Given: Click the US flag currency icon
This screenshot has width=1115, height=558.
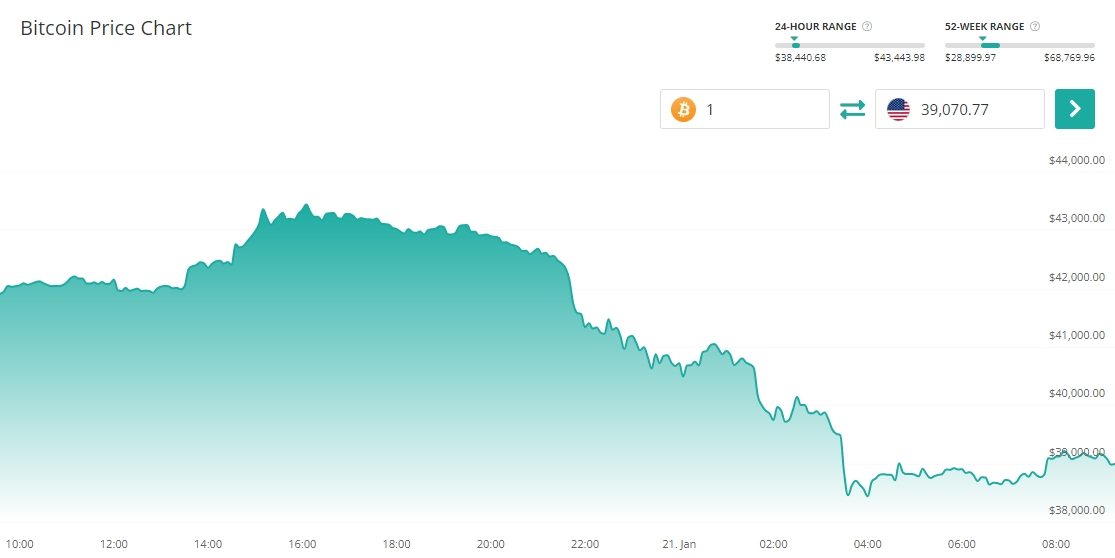Looking at the screenshot, I should pyautogui.click(x=898, y=109).
